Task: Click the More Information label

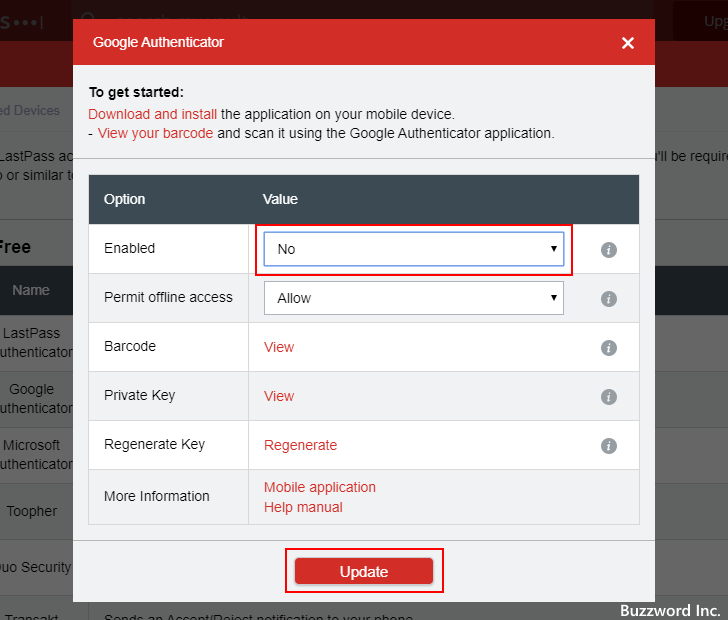Action: (x=156, y=496)
